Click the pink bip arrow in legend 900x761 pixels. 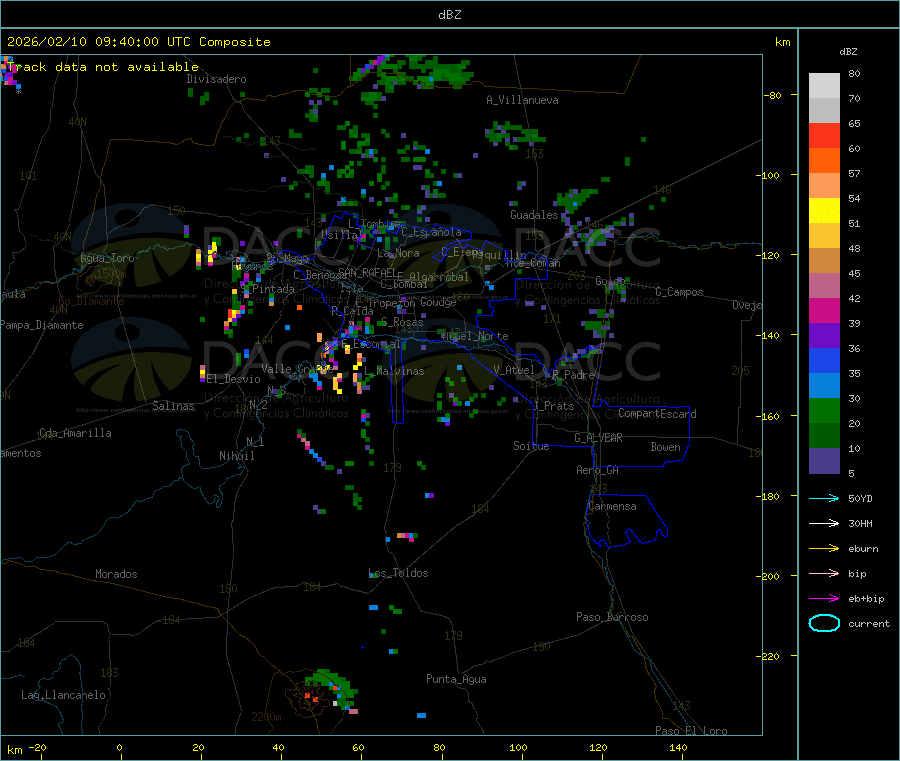click(824, 573)
